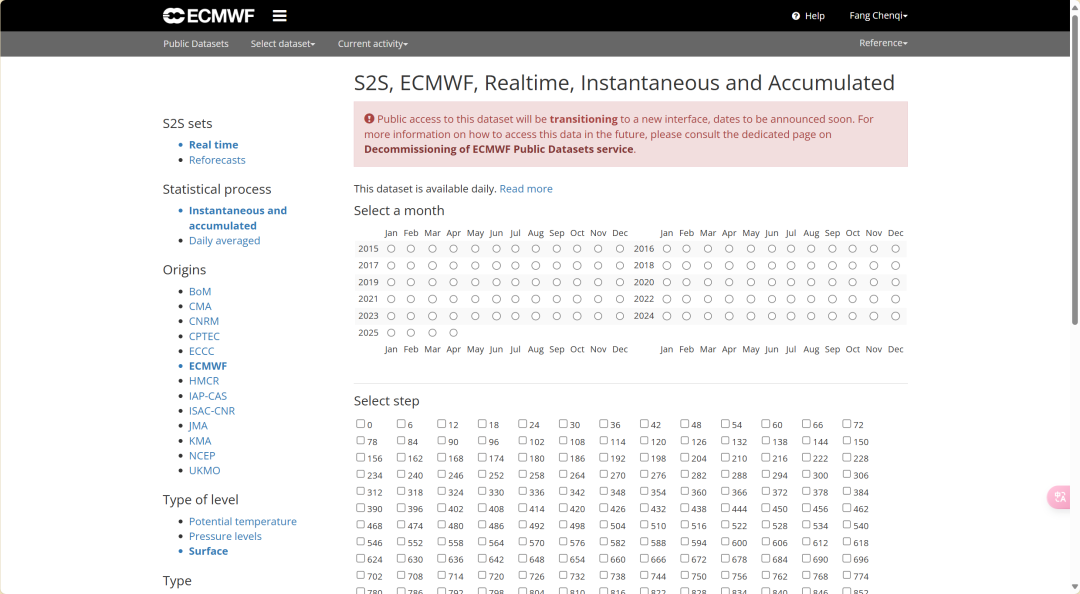The width and height of the screenshot is (1080, 594).
Task: Click the vertical page scrollbar
Action: pyautogui.click(x=1074, y=169)
